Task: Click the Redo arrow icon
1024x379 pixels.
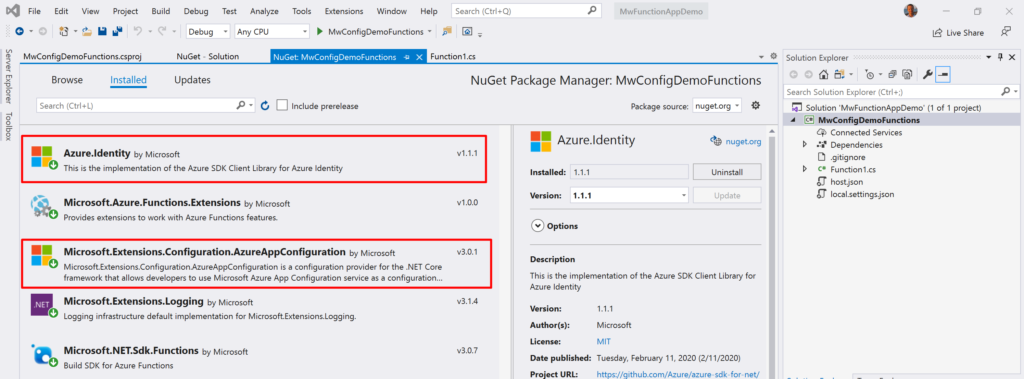Action: (x=161, y=31)
